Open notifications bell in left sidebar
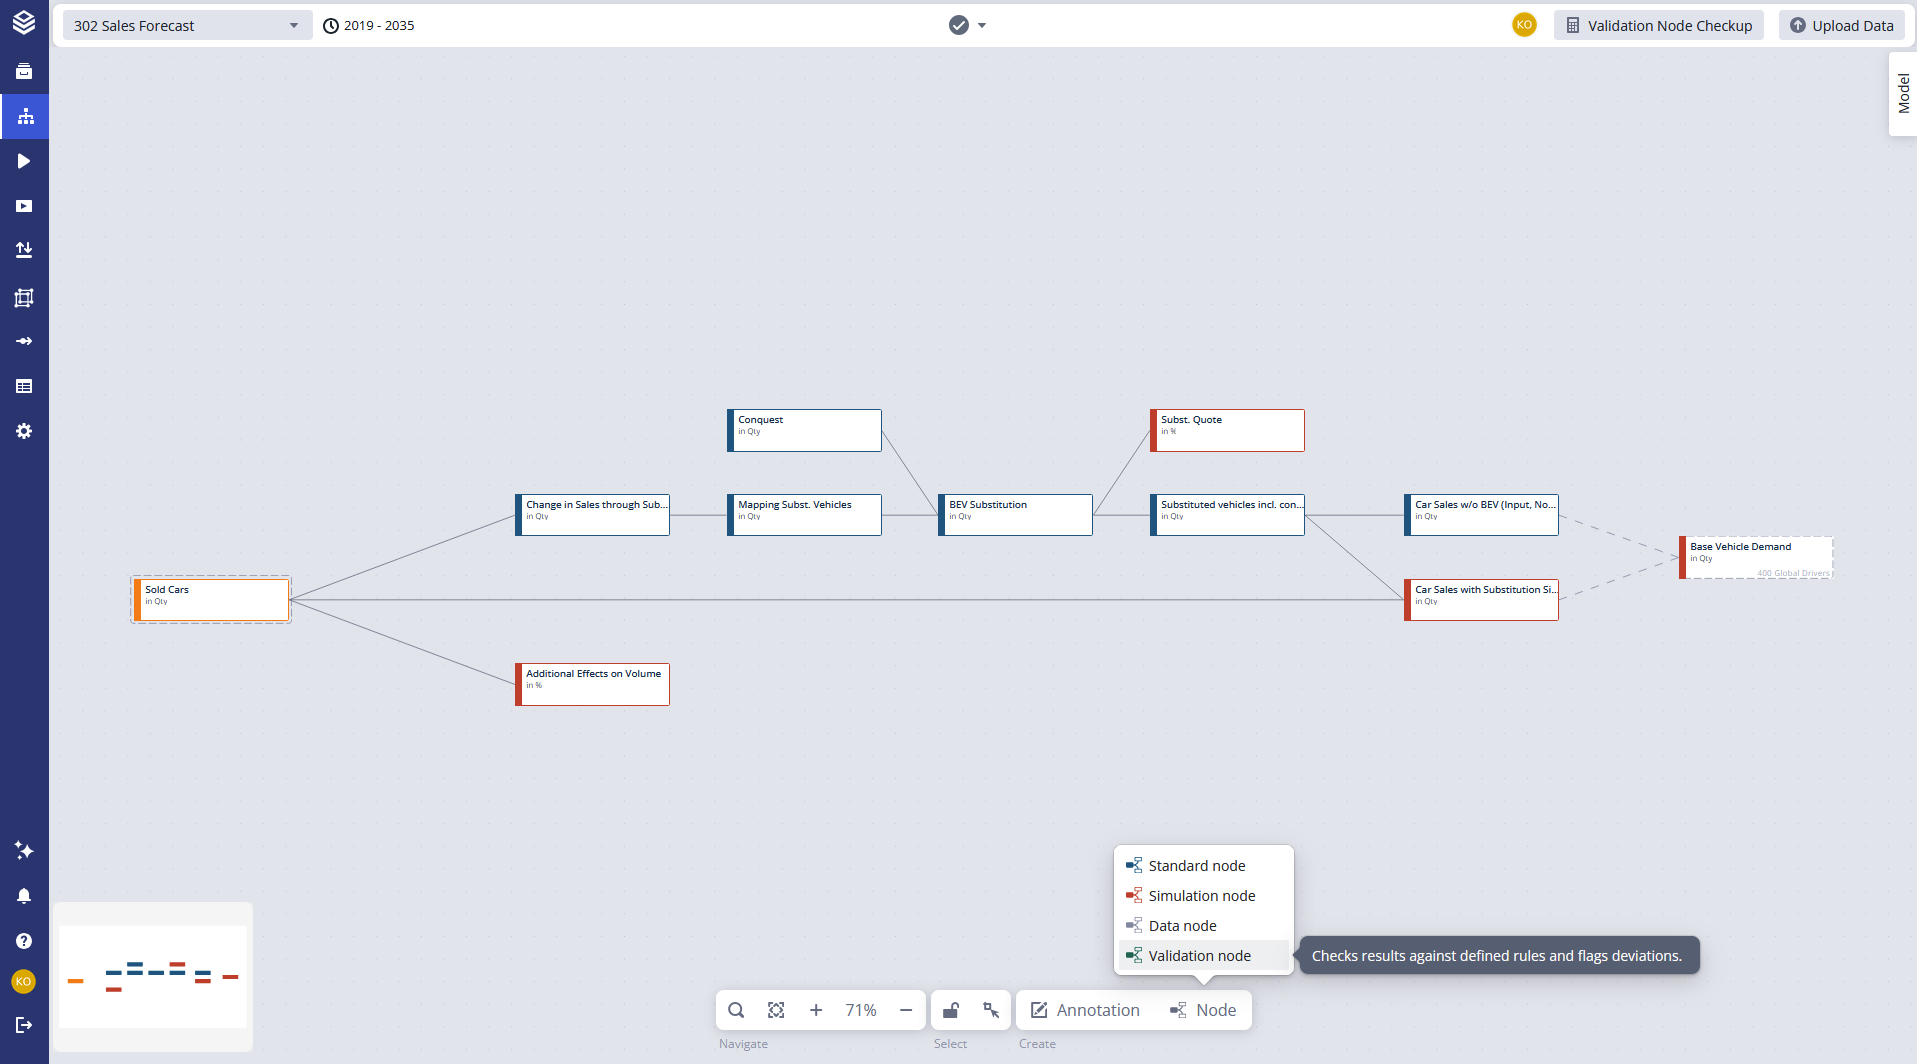Image resolution: width=1917 pixels, height=1064 pixels. click(24, 896)
